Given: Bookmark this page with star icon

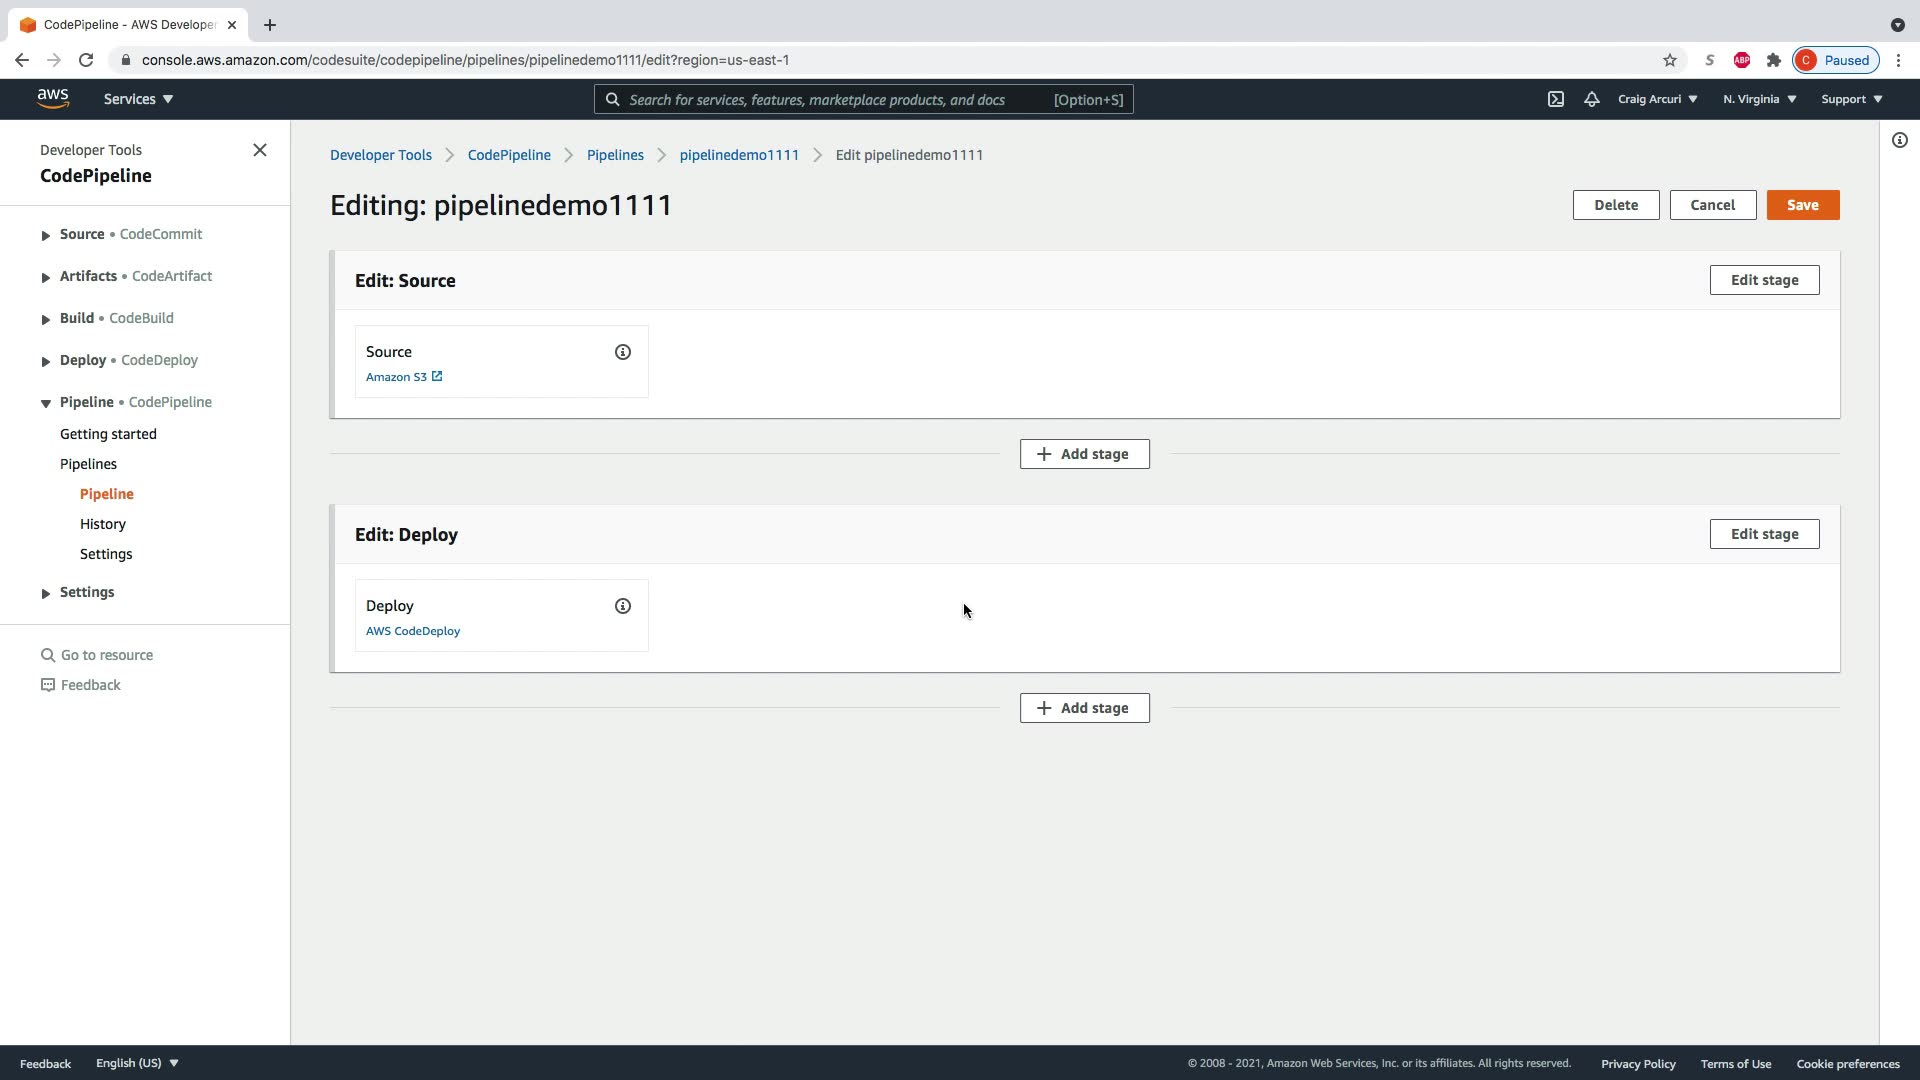Looking at the screenshot, I should click(x=1669, y=60).
